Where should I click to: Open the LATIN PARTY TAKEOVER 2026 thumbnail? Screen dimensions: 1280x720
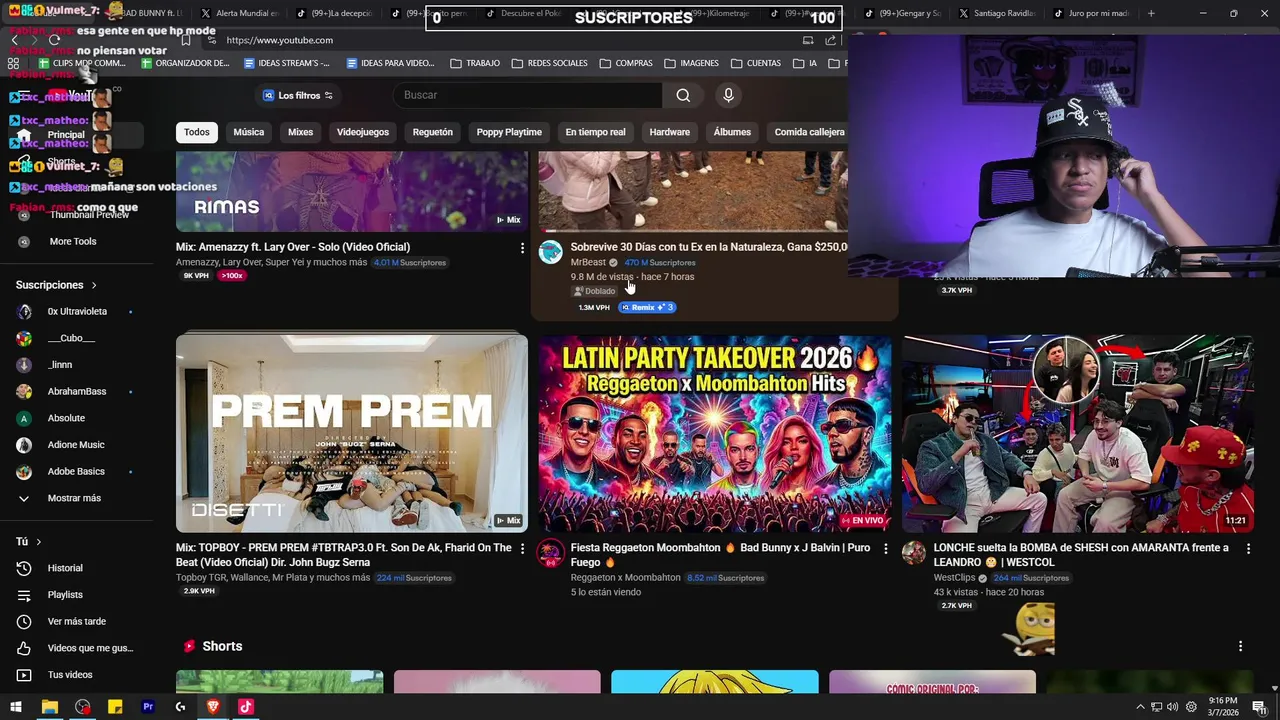[715, 433]
